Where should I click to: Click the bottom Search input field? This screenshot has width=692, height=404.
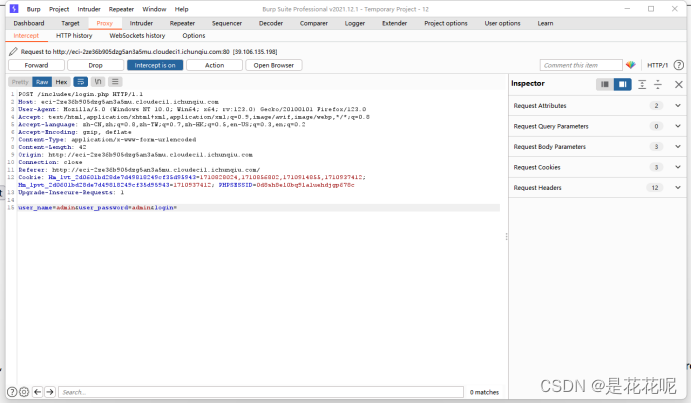pos(261,392)
